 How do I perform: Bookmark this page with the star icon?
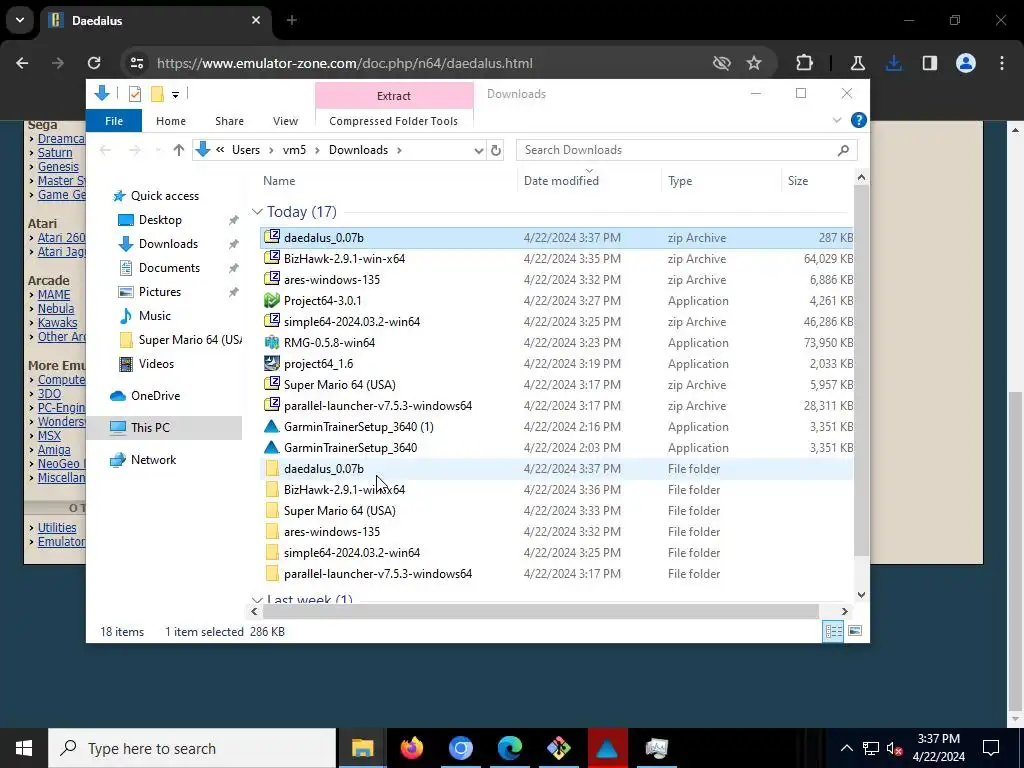[754, 63]
